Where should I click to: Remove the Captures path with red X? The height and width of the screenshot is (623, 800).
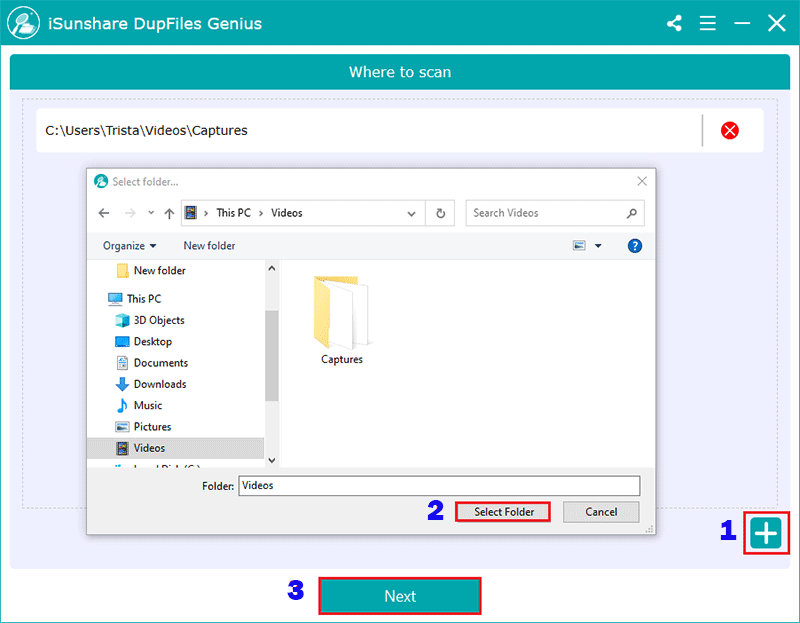[730, 130]
